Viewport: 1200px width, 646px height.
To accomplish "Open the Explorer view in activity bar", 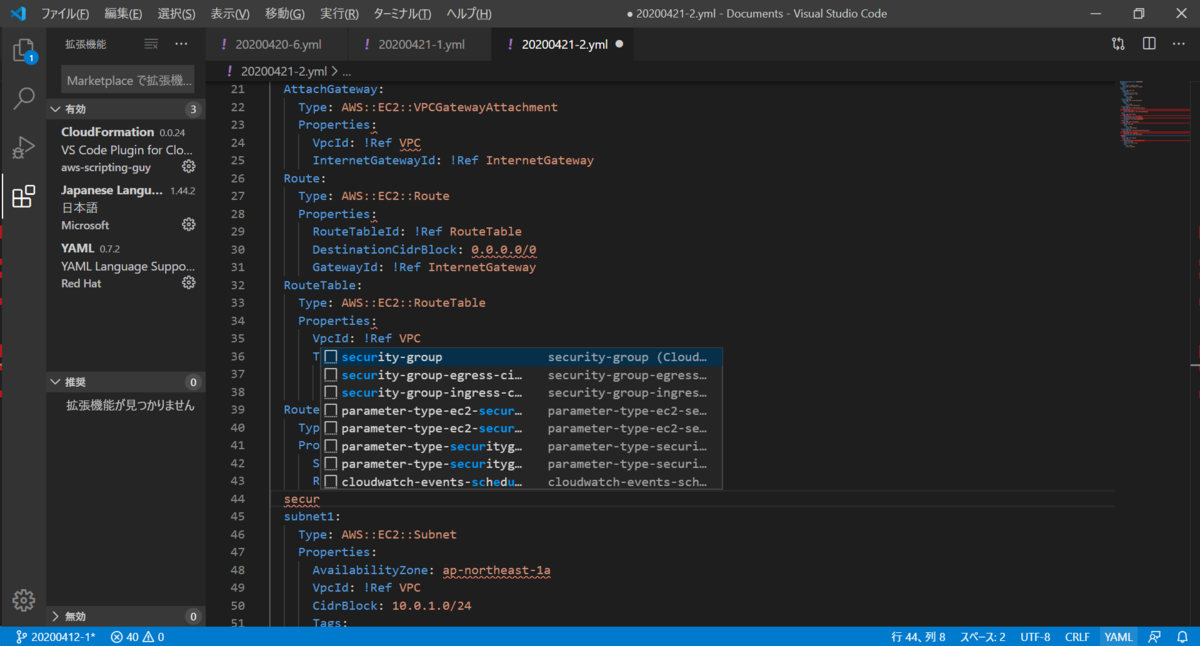I will (23, 51).
